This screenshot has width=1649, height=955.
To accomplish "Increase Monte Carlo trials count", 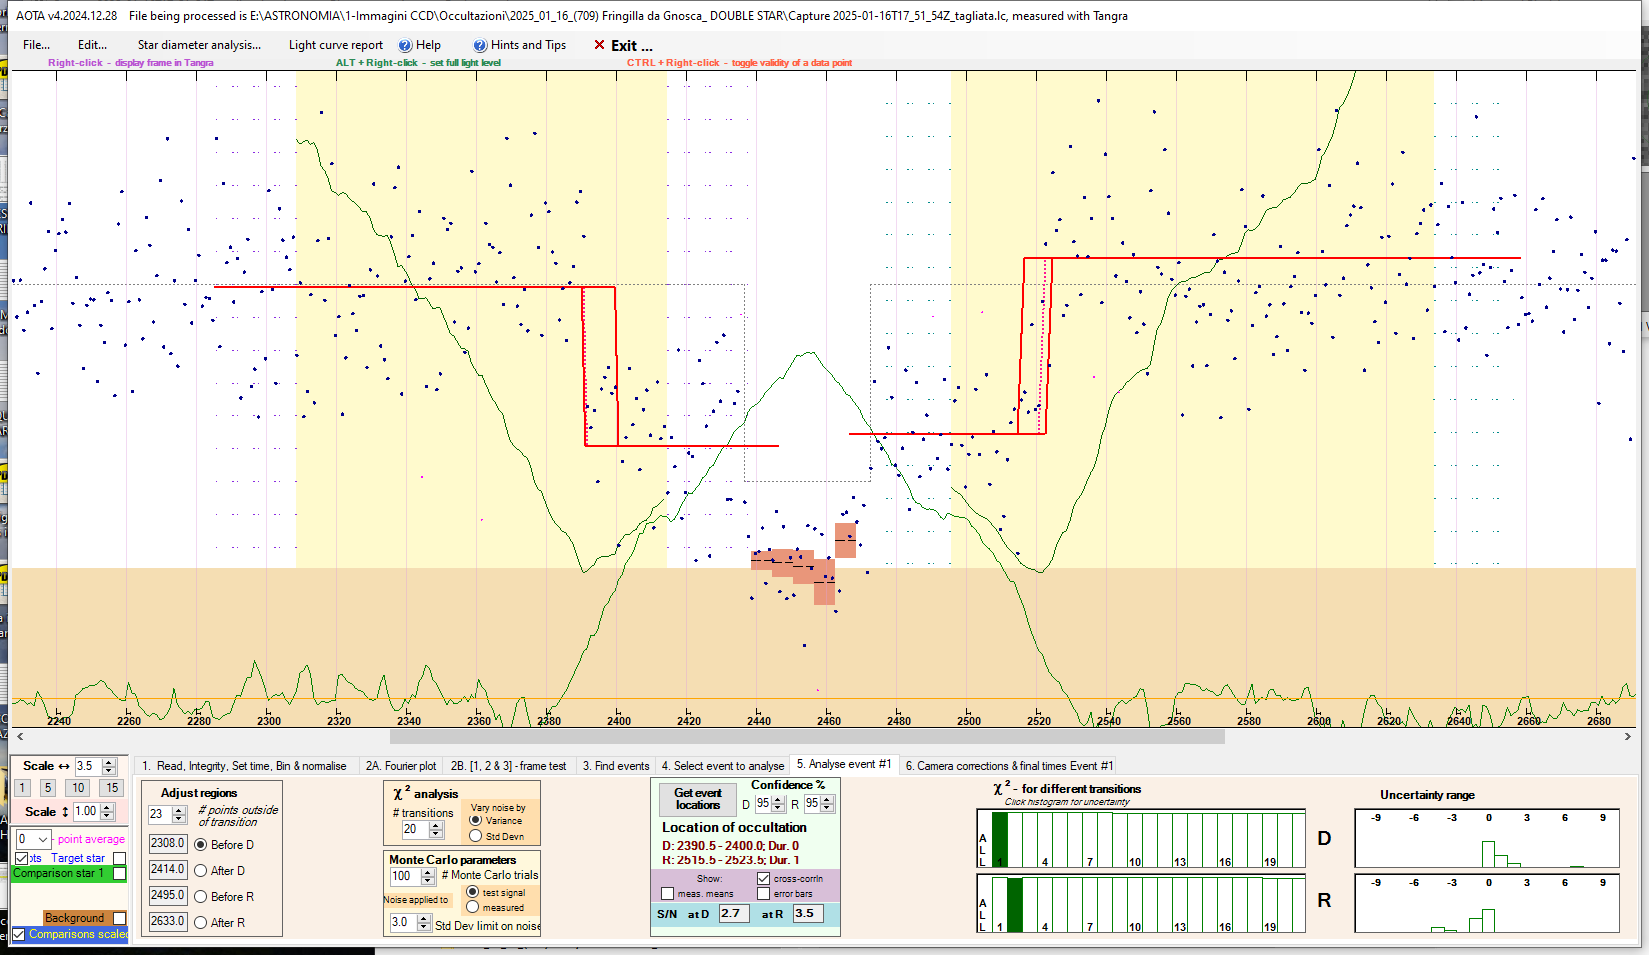I will [428, 872].
